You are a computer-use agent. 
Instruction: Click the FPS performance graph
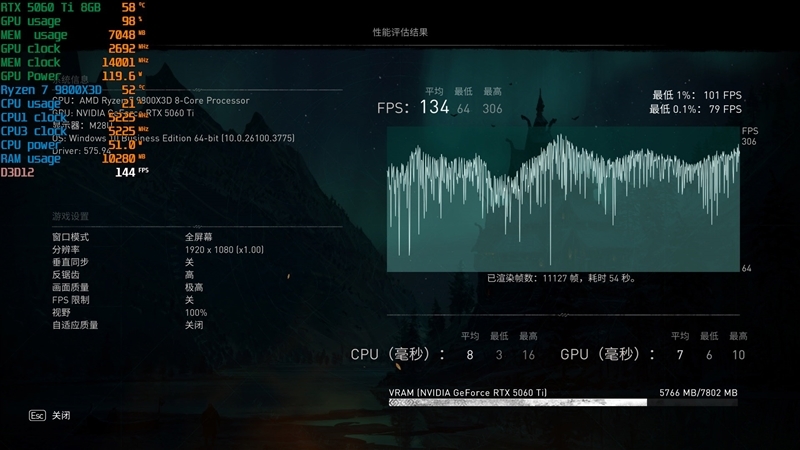[x=563, y=199]
